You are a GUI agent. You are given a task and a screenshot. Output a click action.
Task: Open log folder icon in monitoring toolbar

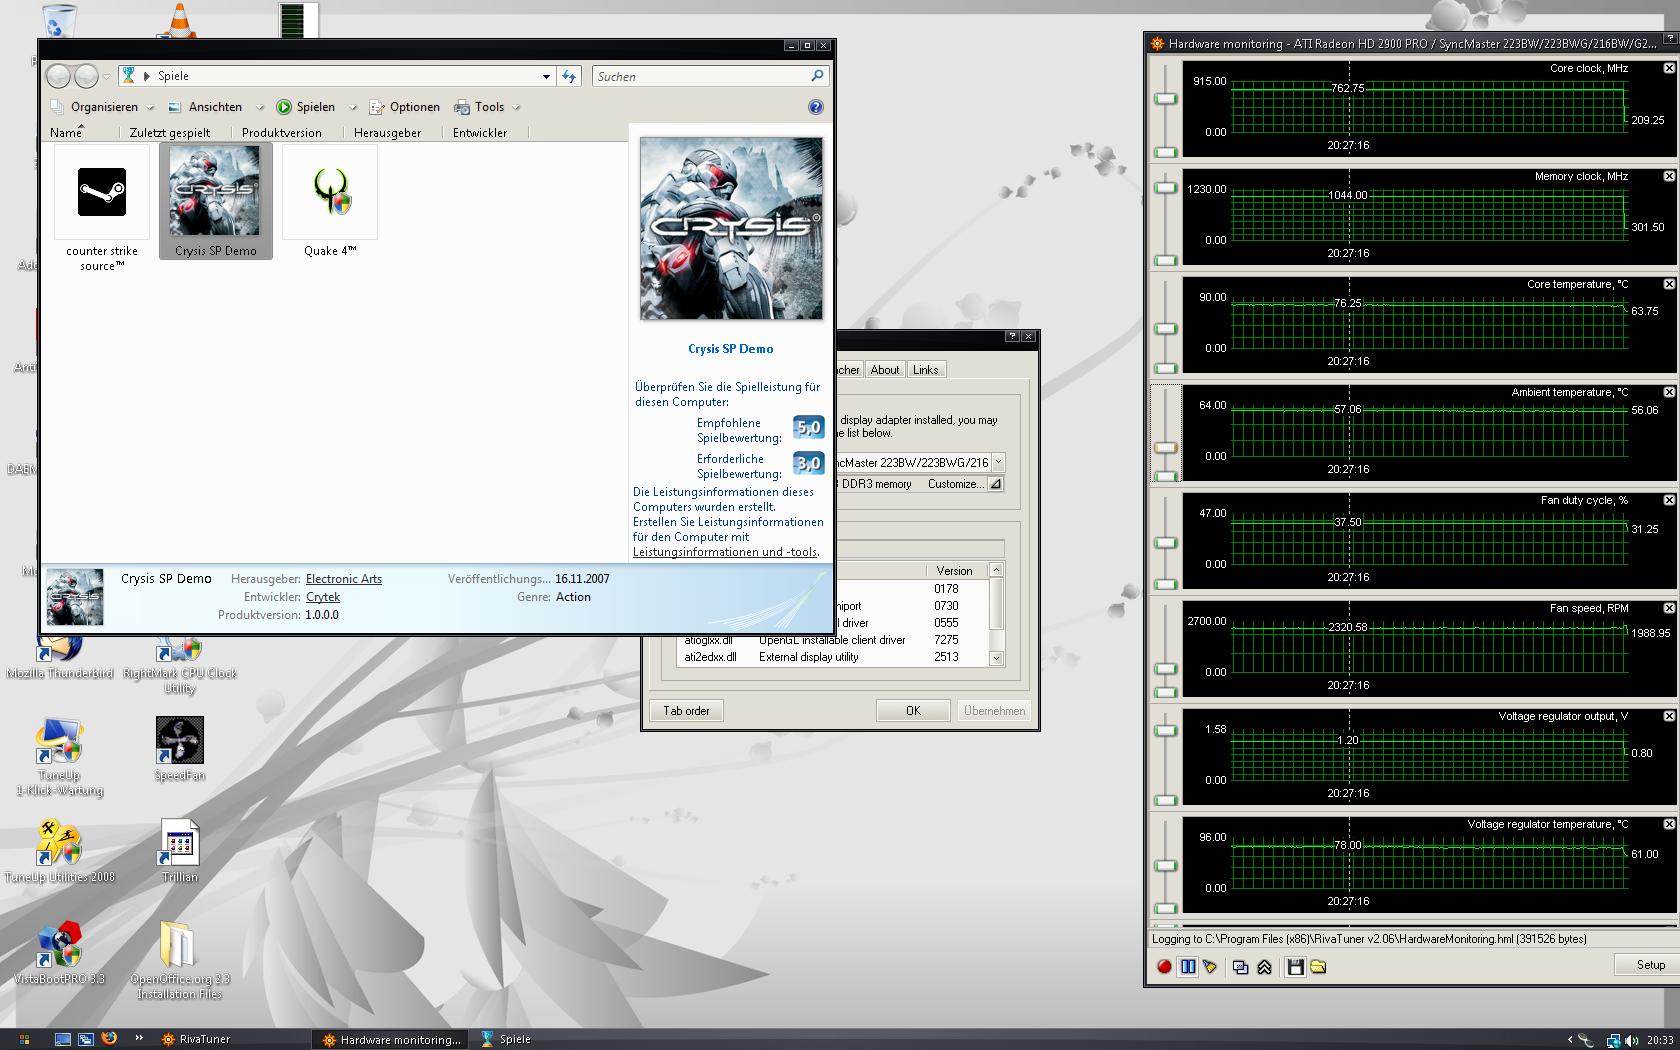pos(1318,966)
